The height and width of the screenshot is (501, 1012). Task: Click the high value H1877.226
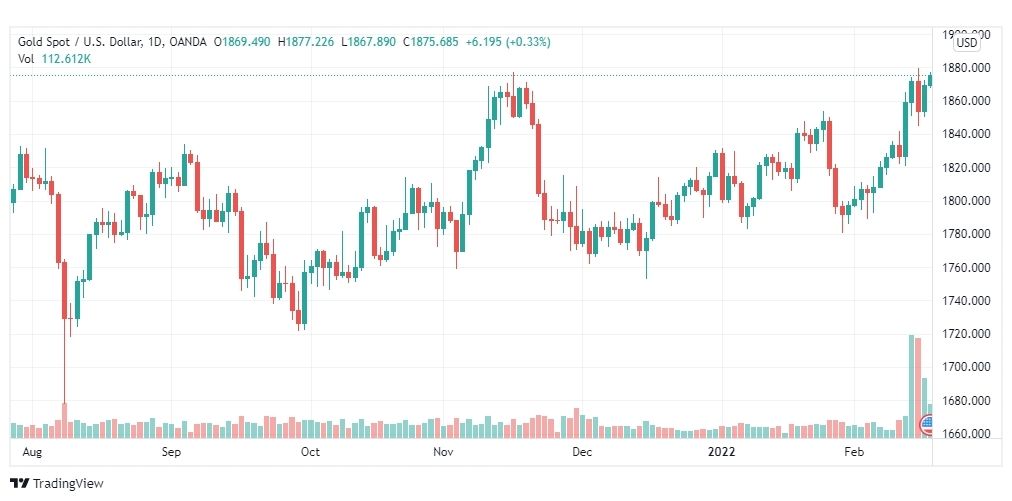click(306, 42)
